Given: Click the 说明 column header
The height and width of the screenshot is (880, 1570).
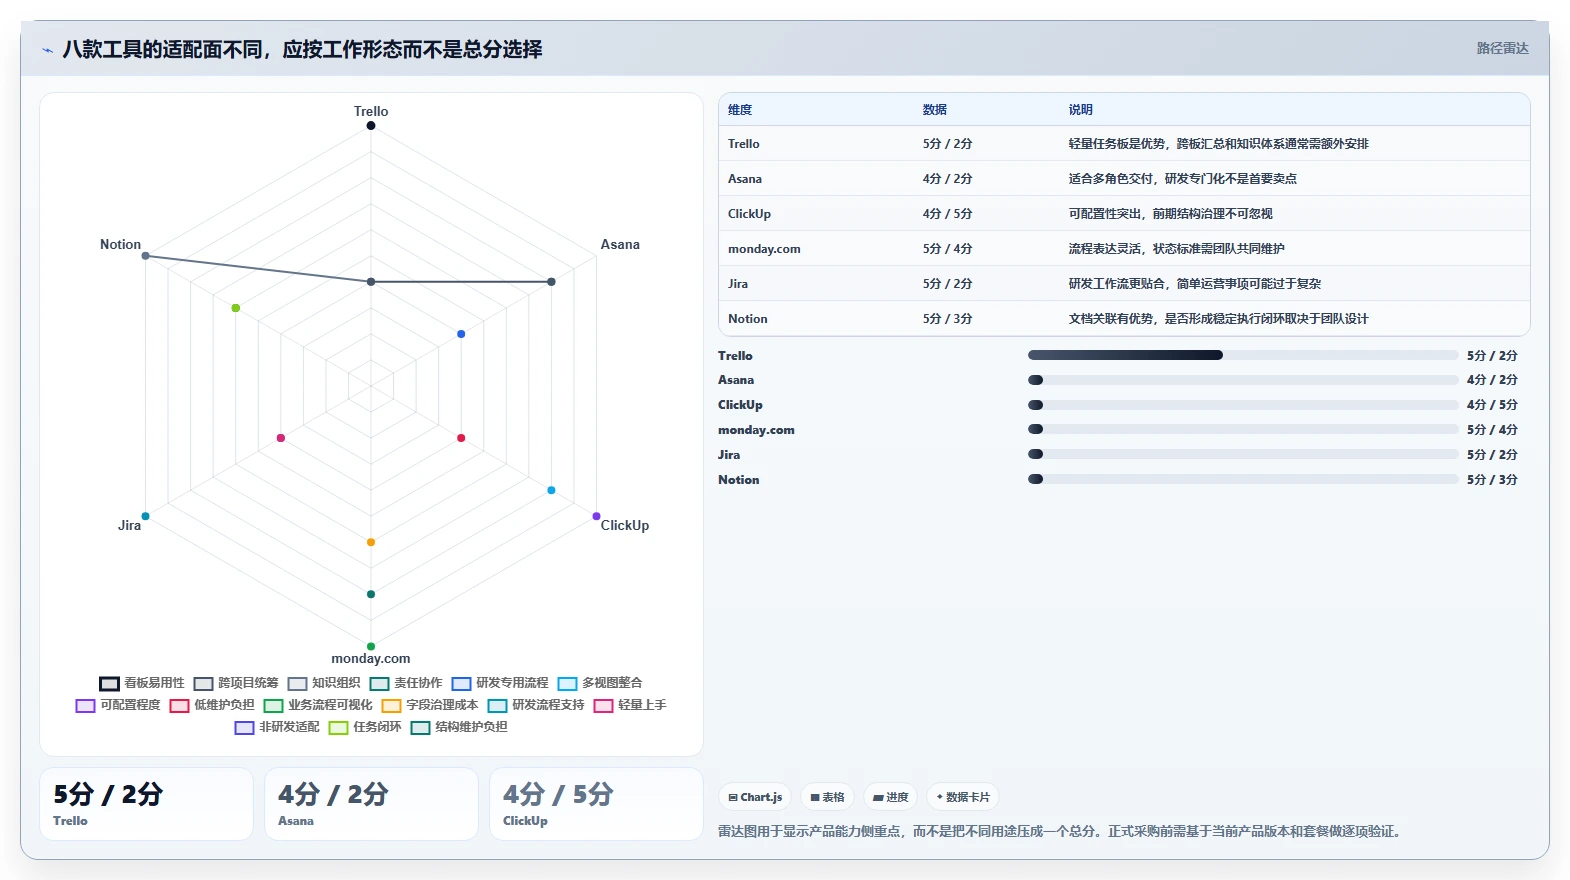Looking at the screenshot, I should point(1081,110).
